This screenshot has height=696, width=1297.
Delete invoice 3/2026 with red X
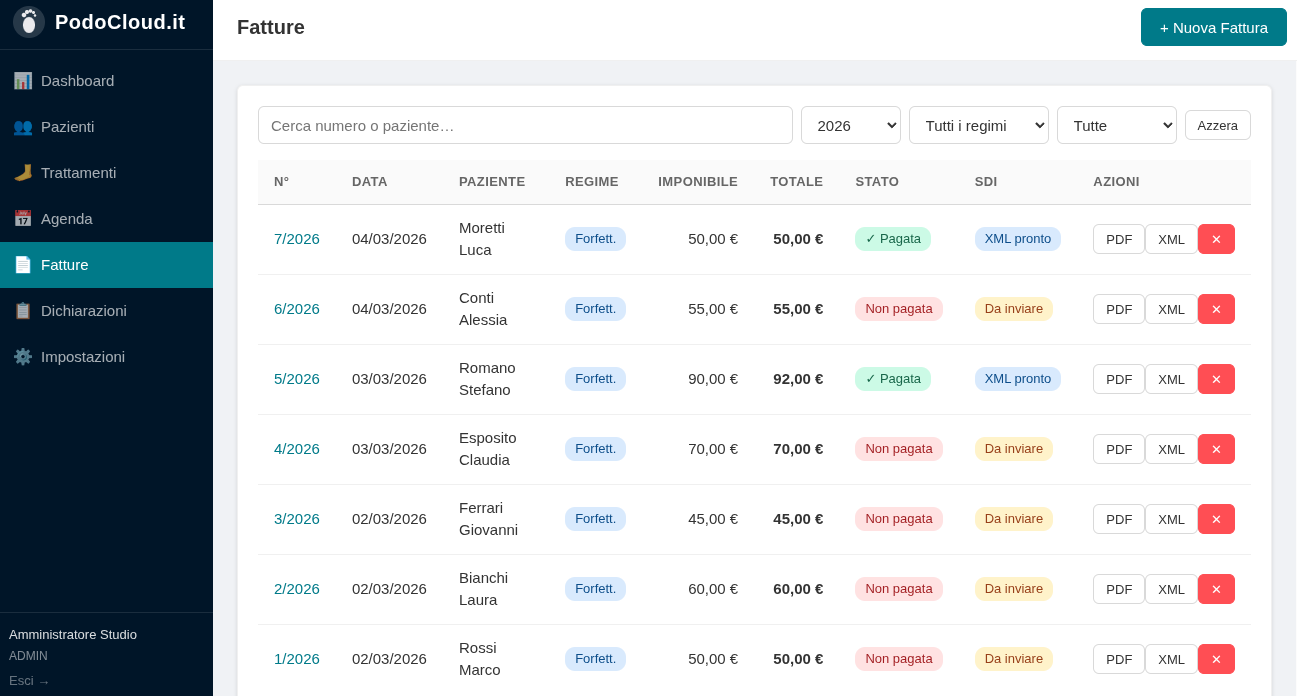1216,519
